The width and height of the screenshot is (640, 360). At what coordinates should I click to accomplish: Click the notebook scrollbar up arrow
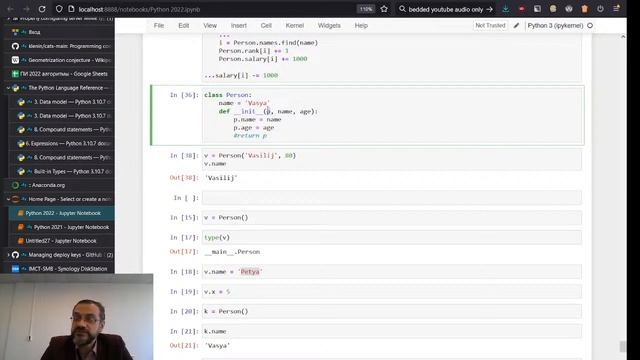coord(623,37)
